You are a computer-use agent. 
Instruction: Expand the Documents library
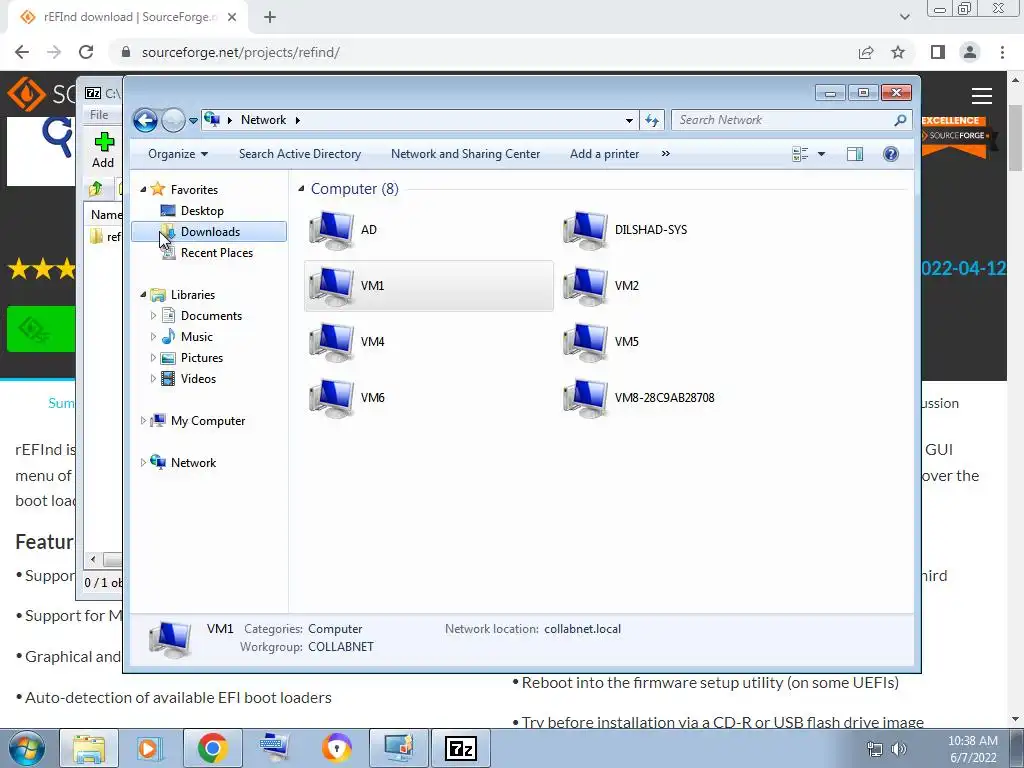coord(153,315)
